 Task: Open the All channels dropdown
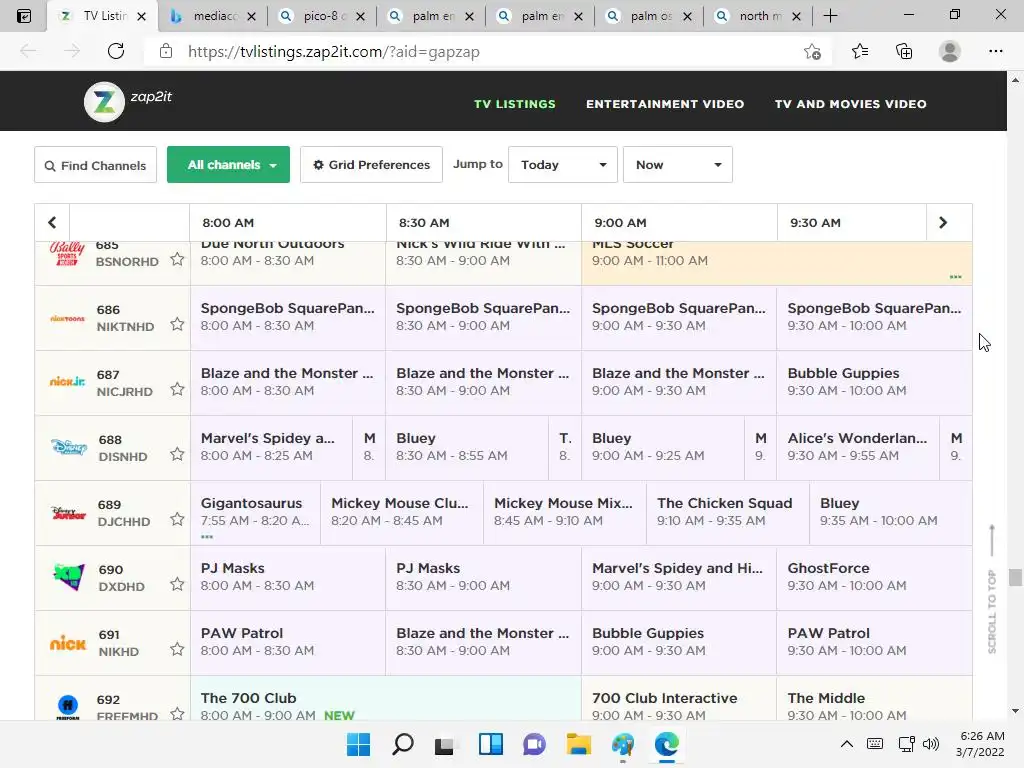tap(229, 165)
